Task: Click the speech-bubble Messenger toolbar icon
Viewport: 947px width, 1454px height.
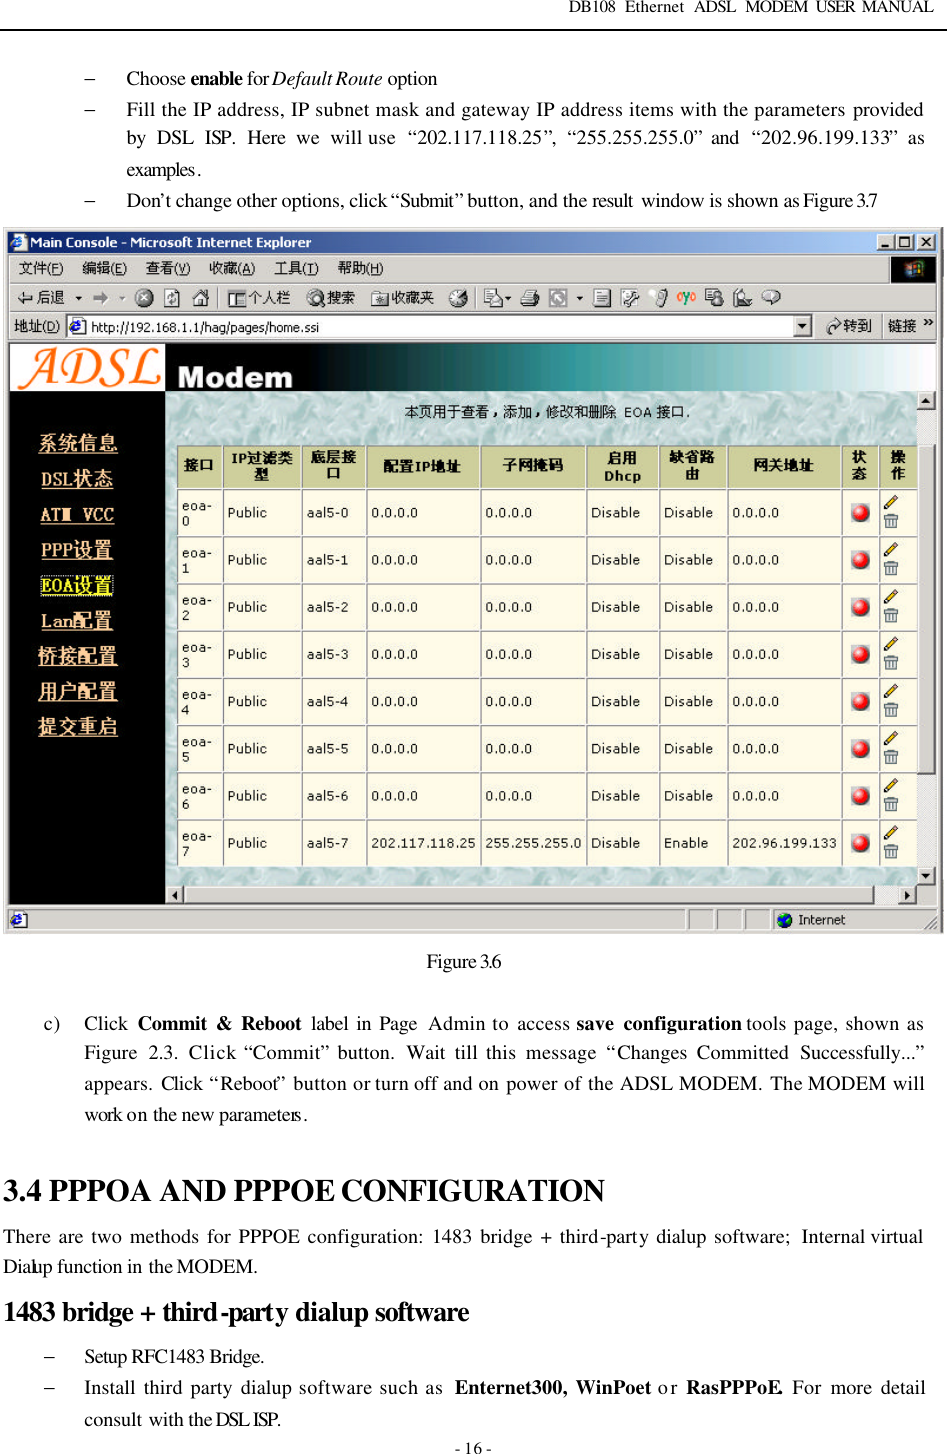Action: 771,297
